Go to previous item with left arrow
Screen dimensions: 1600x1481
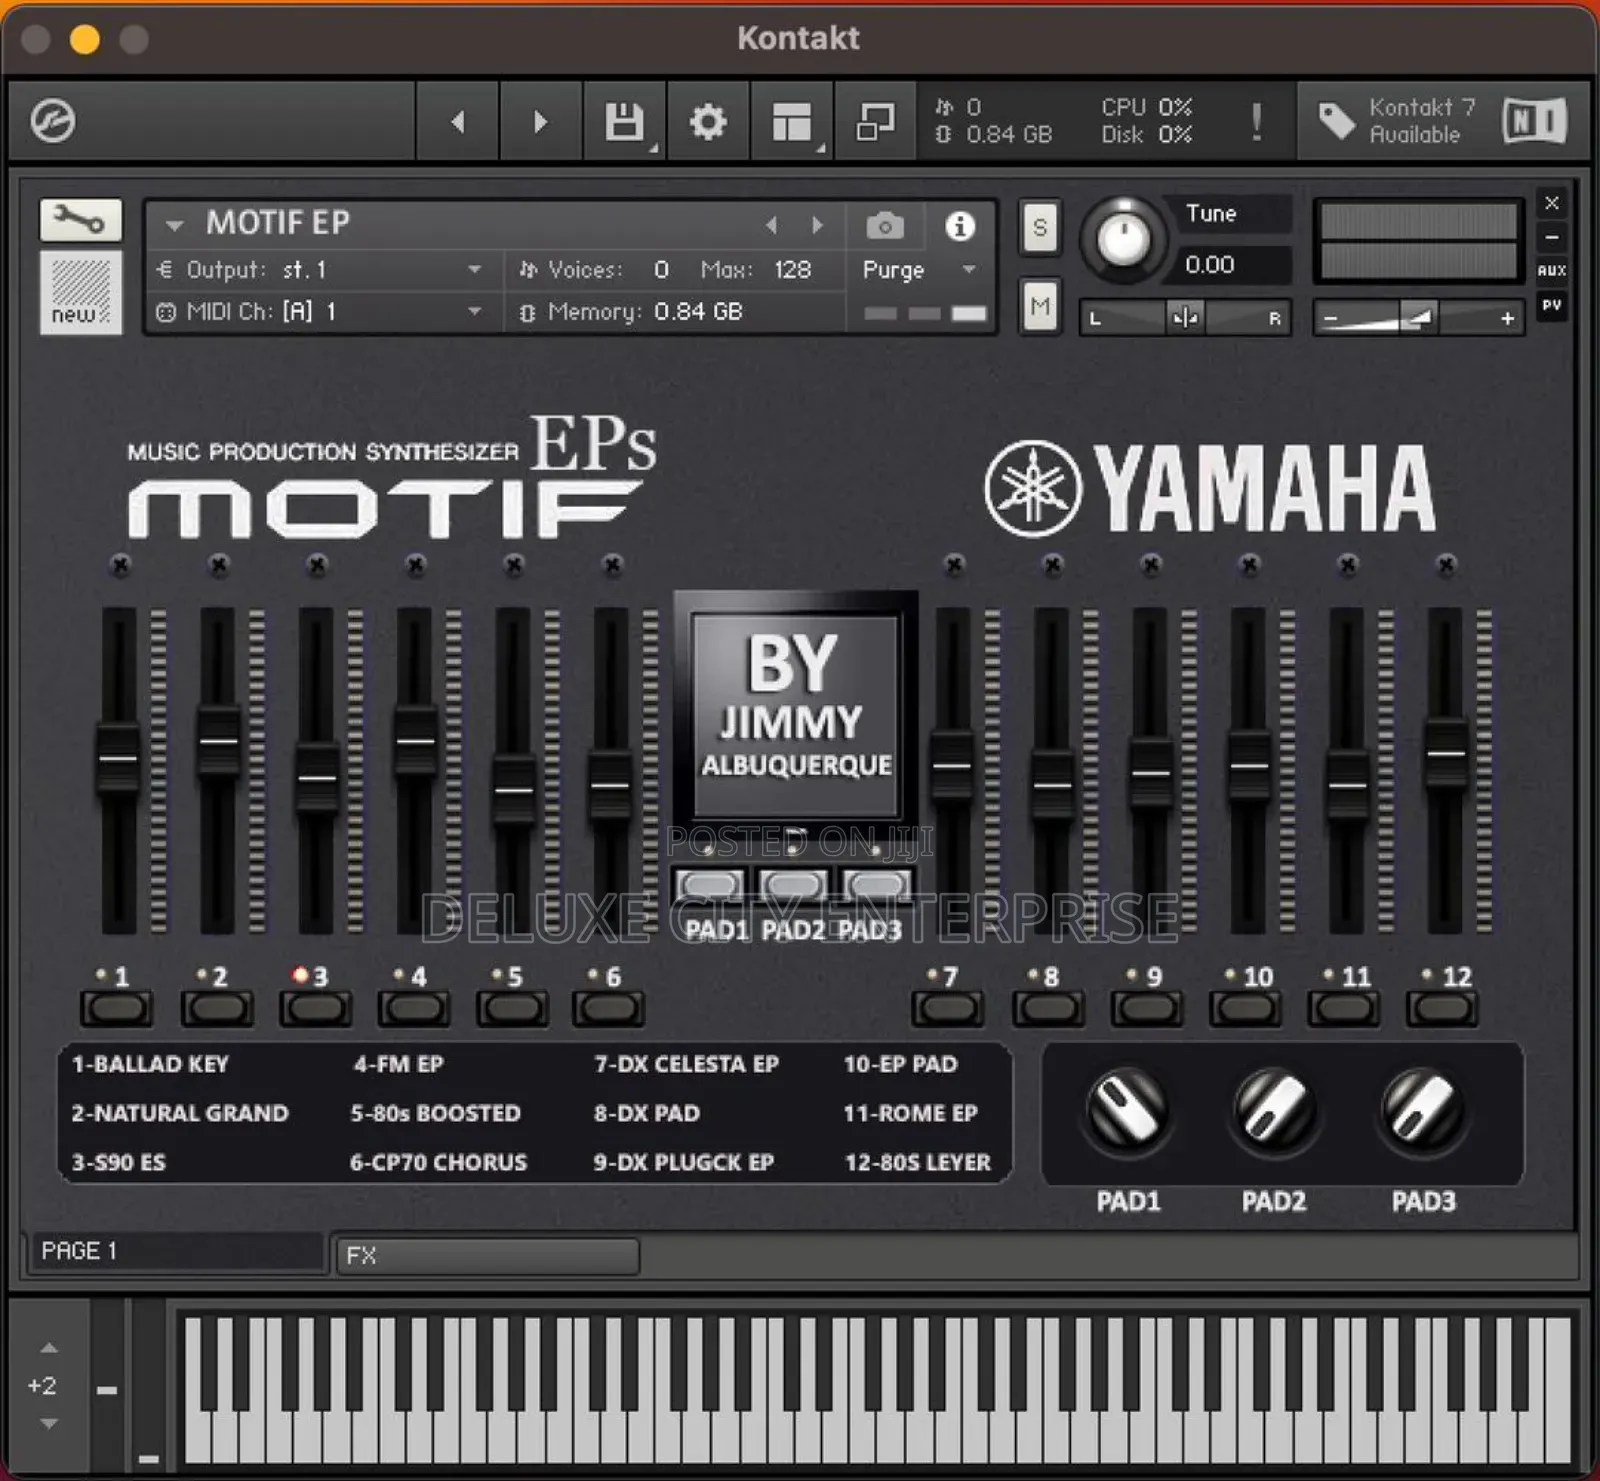(458, 122)
